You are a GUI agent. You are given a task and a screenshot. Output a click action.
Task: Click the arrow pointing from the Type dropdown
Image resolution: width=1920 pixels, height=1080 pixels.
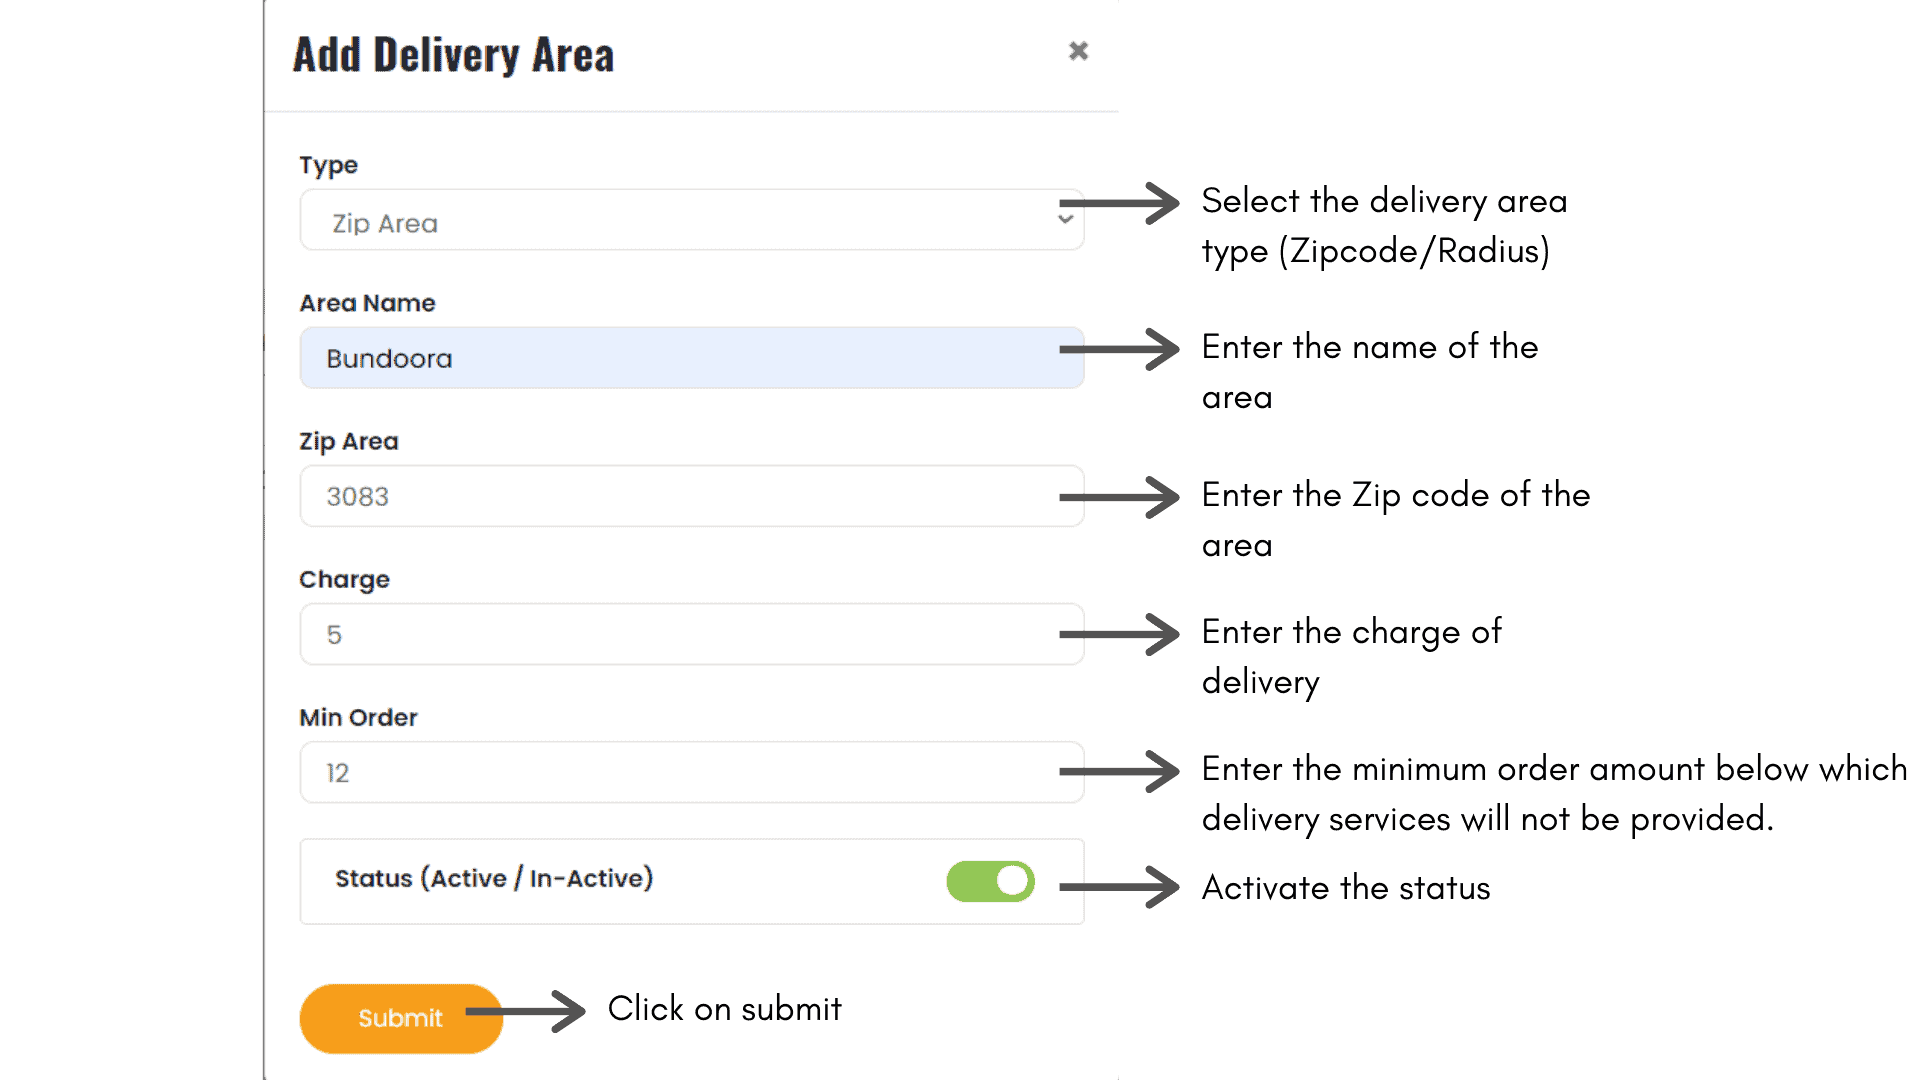pyautogui.click(x=1120, y=203)
